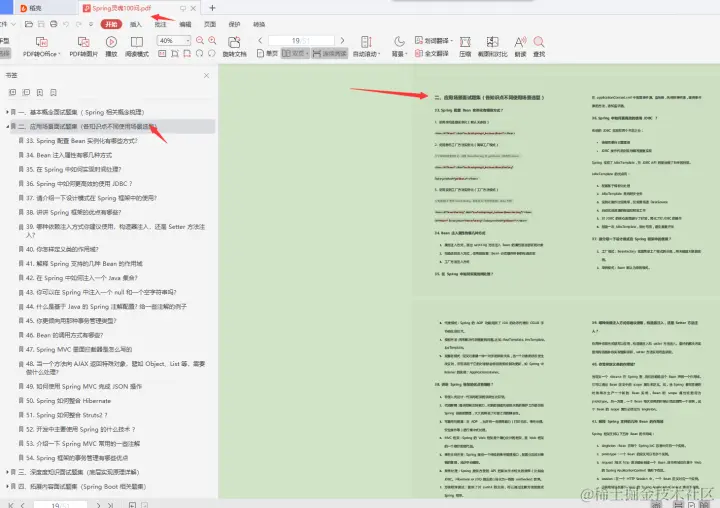Toggle 双页 two-page view
The image size is (720, 508).
295,54
